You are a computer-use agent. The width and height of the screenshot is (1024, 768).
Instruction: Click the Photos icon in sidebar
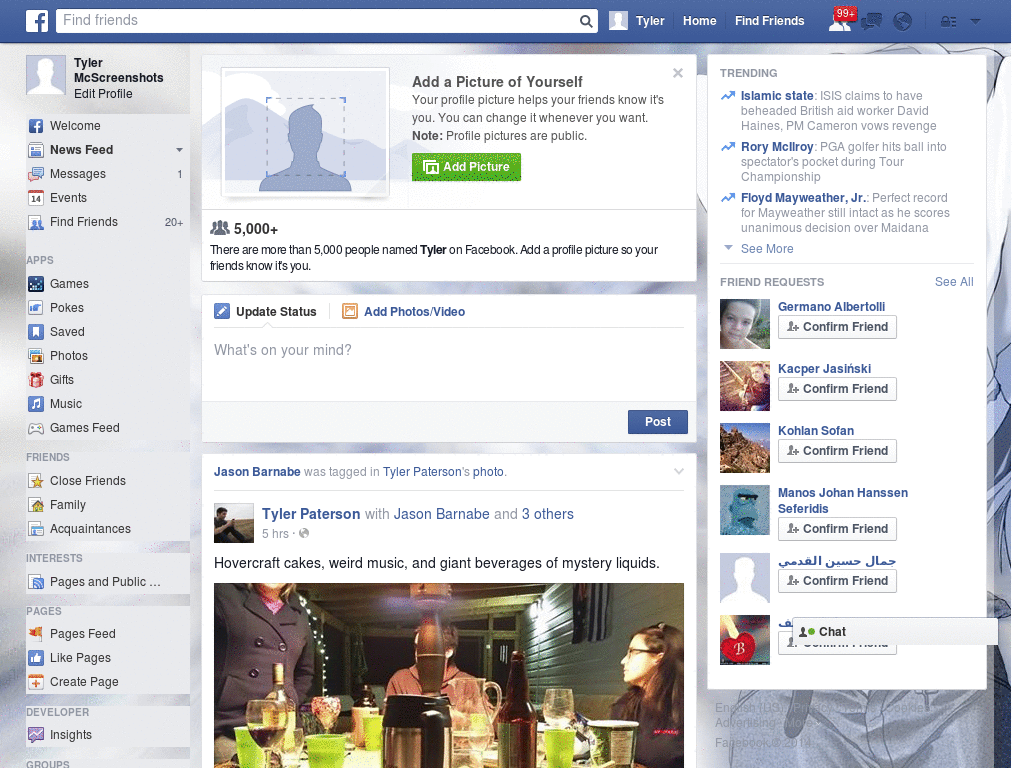click(x=36, y=356)
